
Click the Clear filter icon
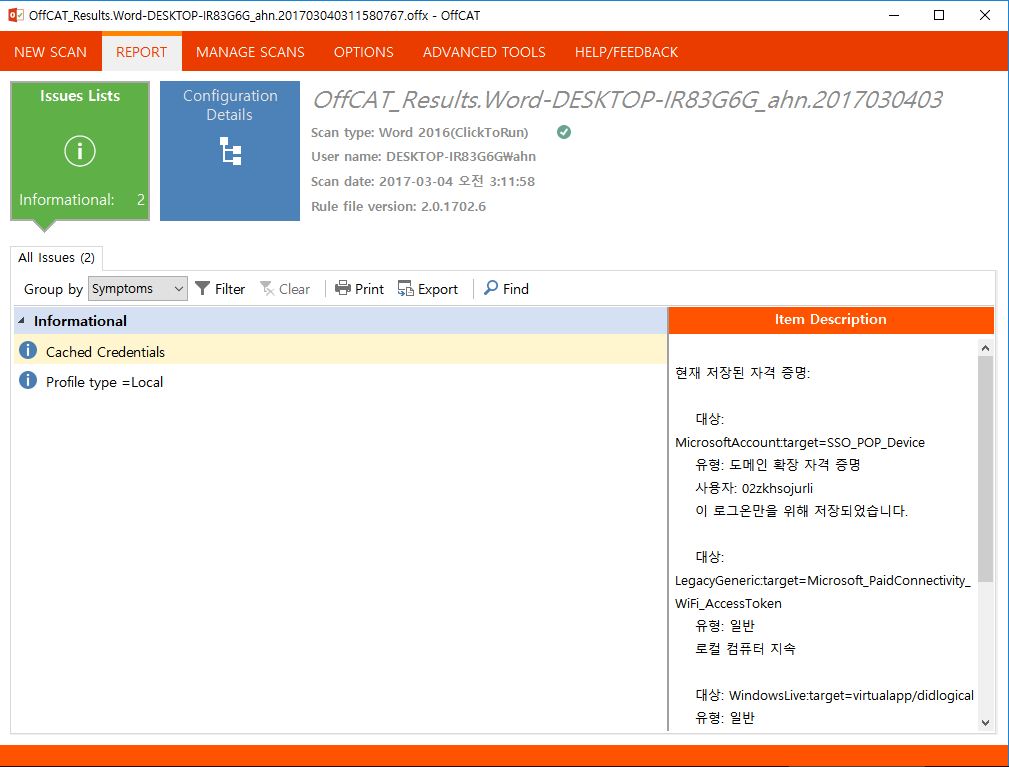coord(267,288)
